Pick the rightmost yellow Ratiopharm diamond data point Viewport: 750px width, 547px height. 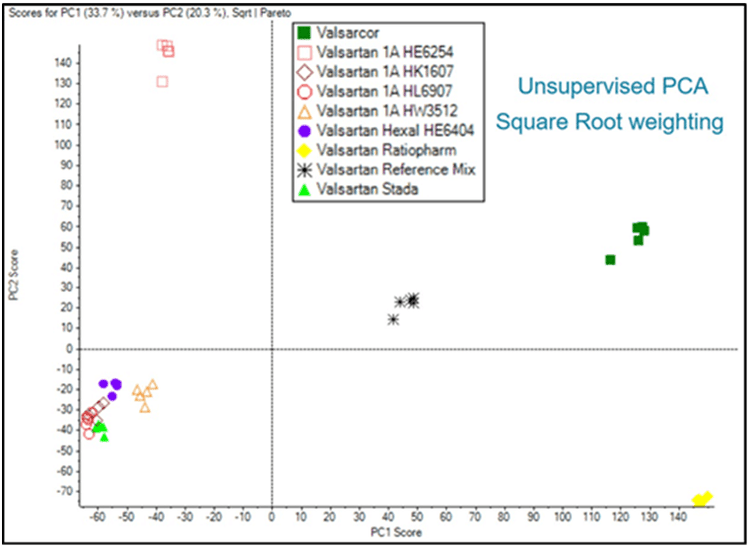pos(707,496)
